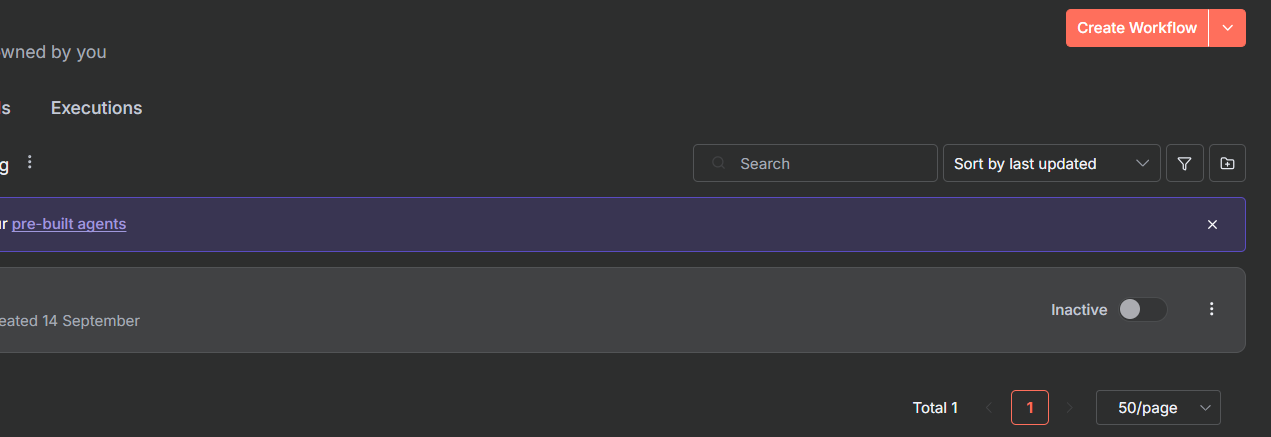Image resolution: width=1271 pixels, height=437 pixels.
Task: Go to the next page arrow
Action: pyautogui.click(x=1069, y=408)
